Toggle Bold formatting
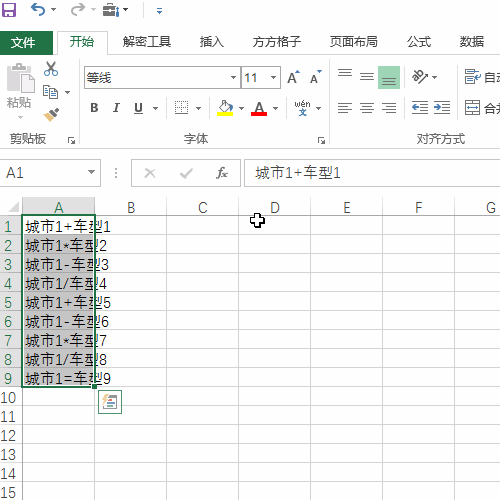 94,108
